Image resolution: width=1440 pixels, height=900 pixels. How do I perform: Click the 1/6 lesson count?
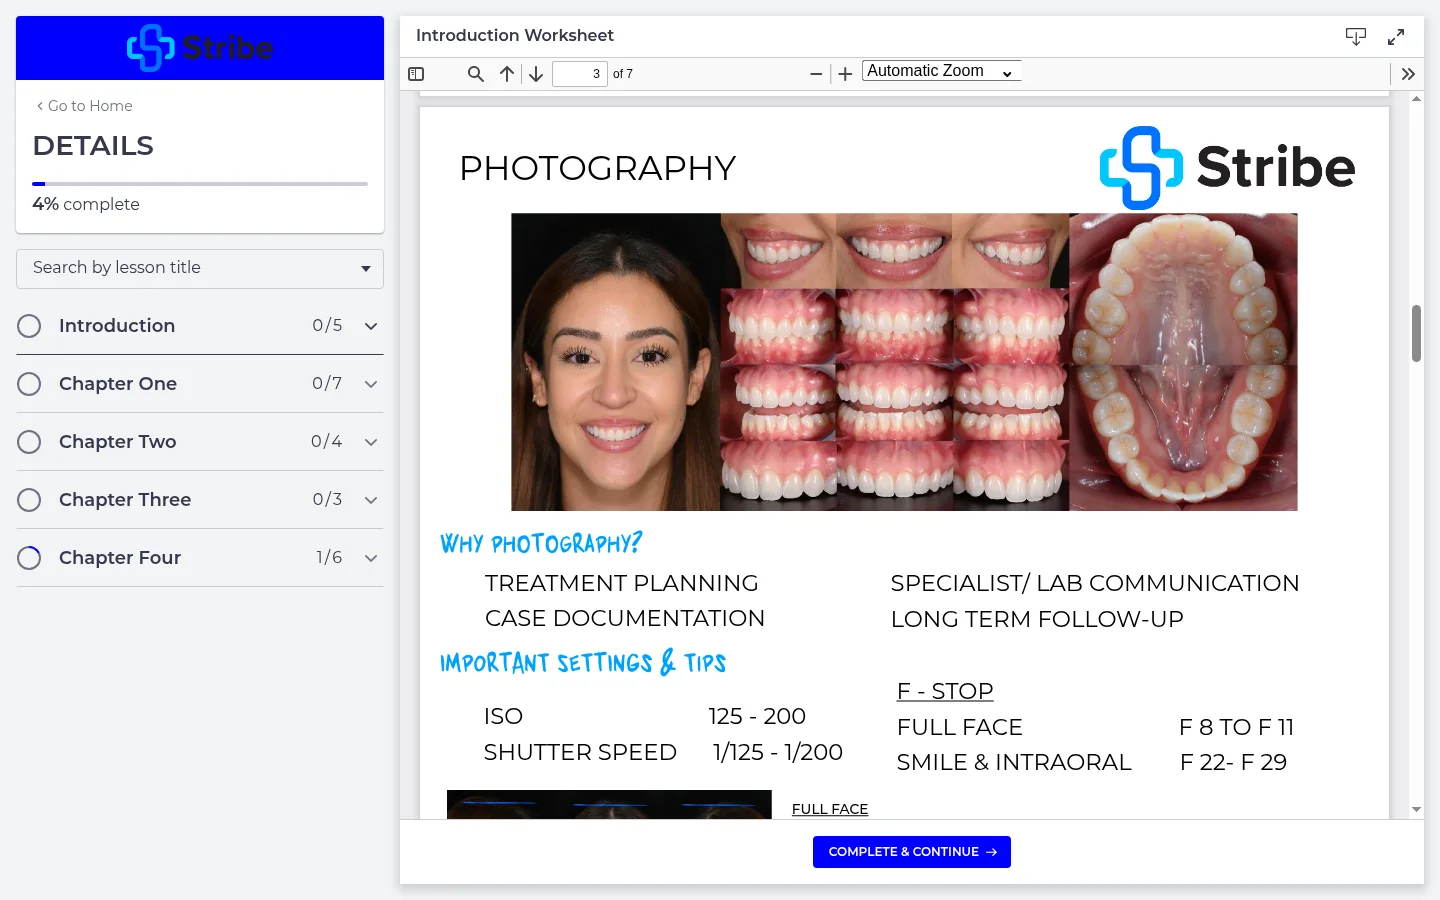point(329,558)
